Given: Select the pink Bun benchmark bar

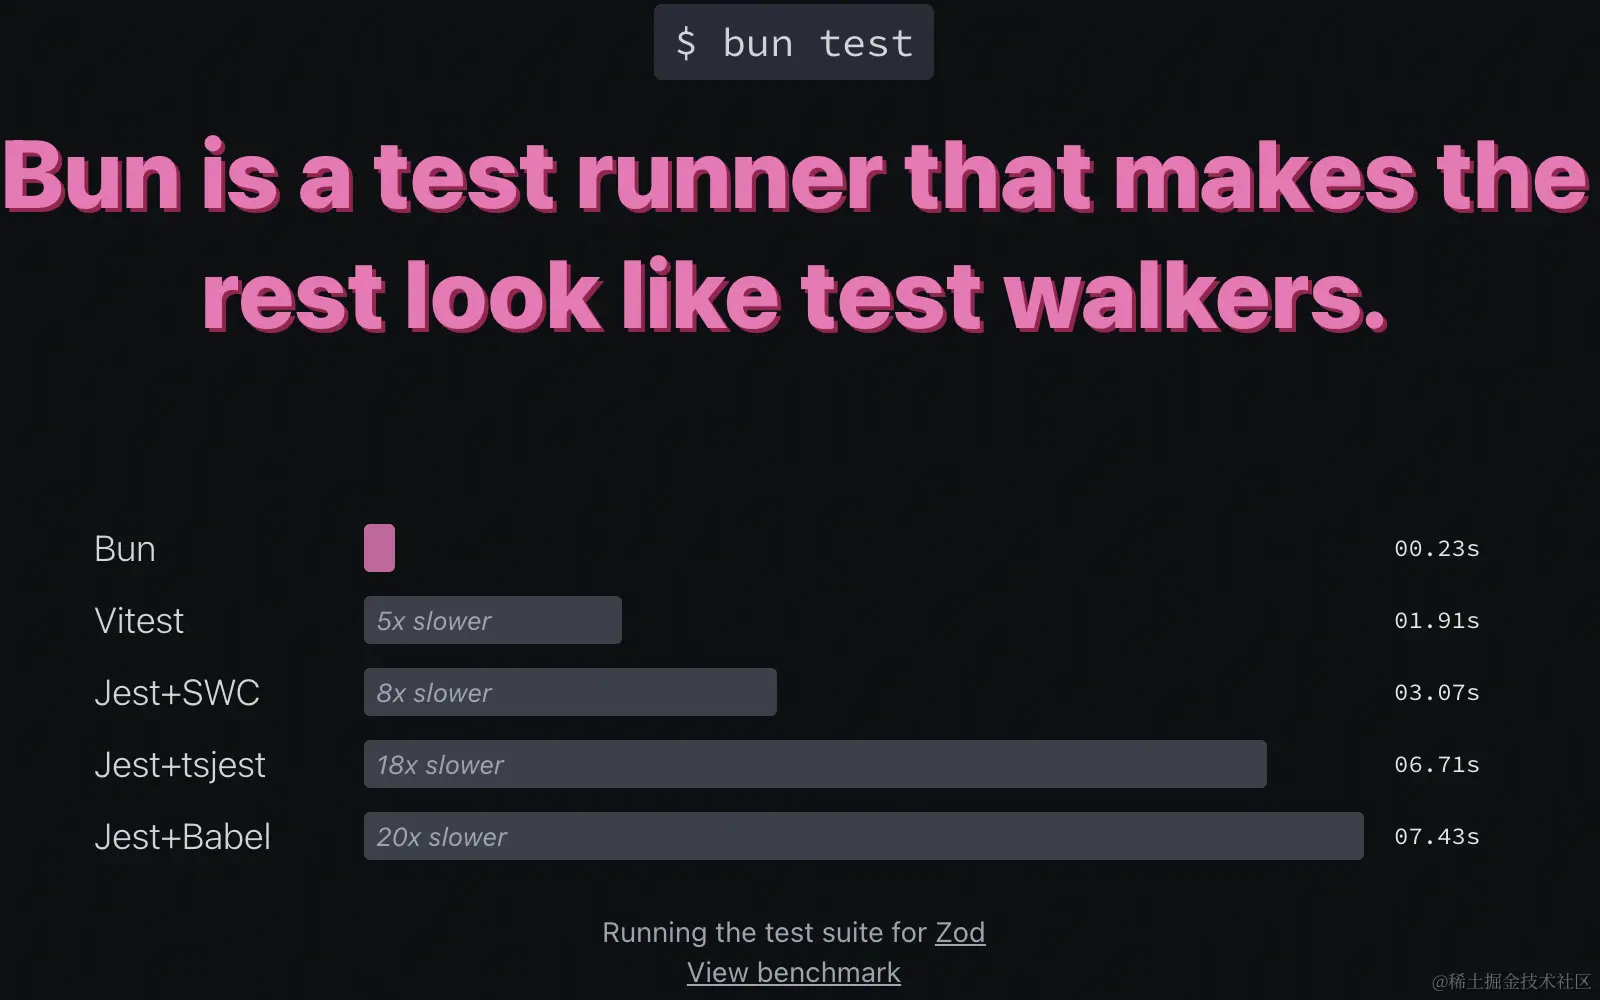Looking at the screenshot, I should (x=379, y=548).
